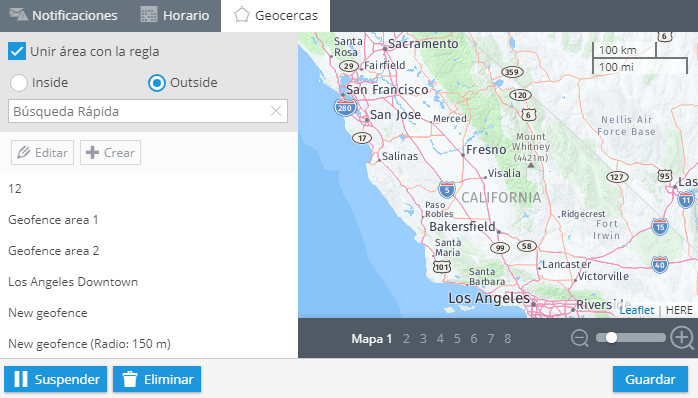Image resolution: width=698 pixels, height=398 pixels.
Task: Select the Geocercas tab
Action: click(x=276, y=16)
